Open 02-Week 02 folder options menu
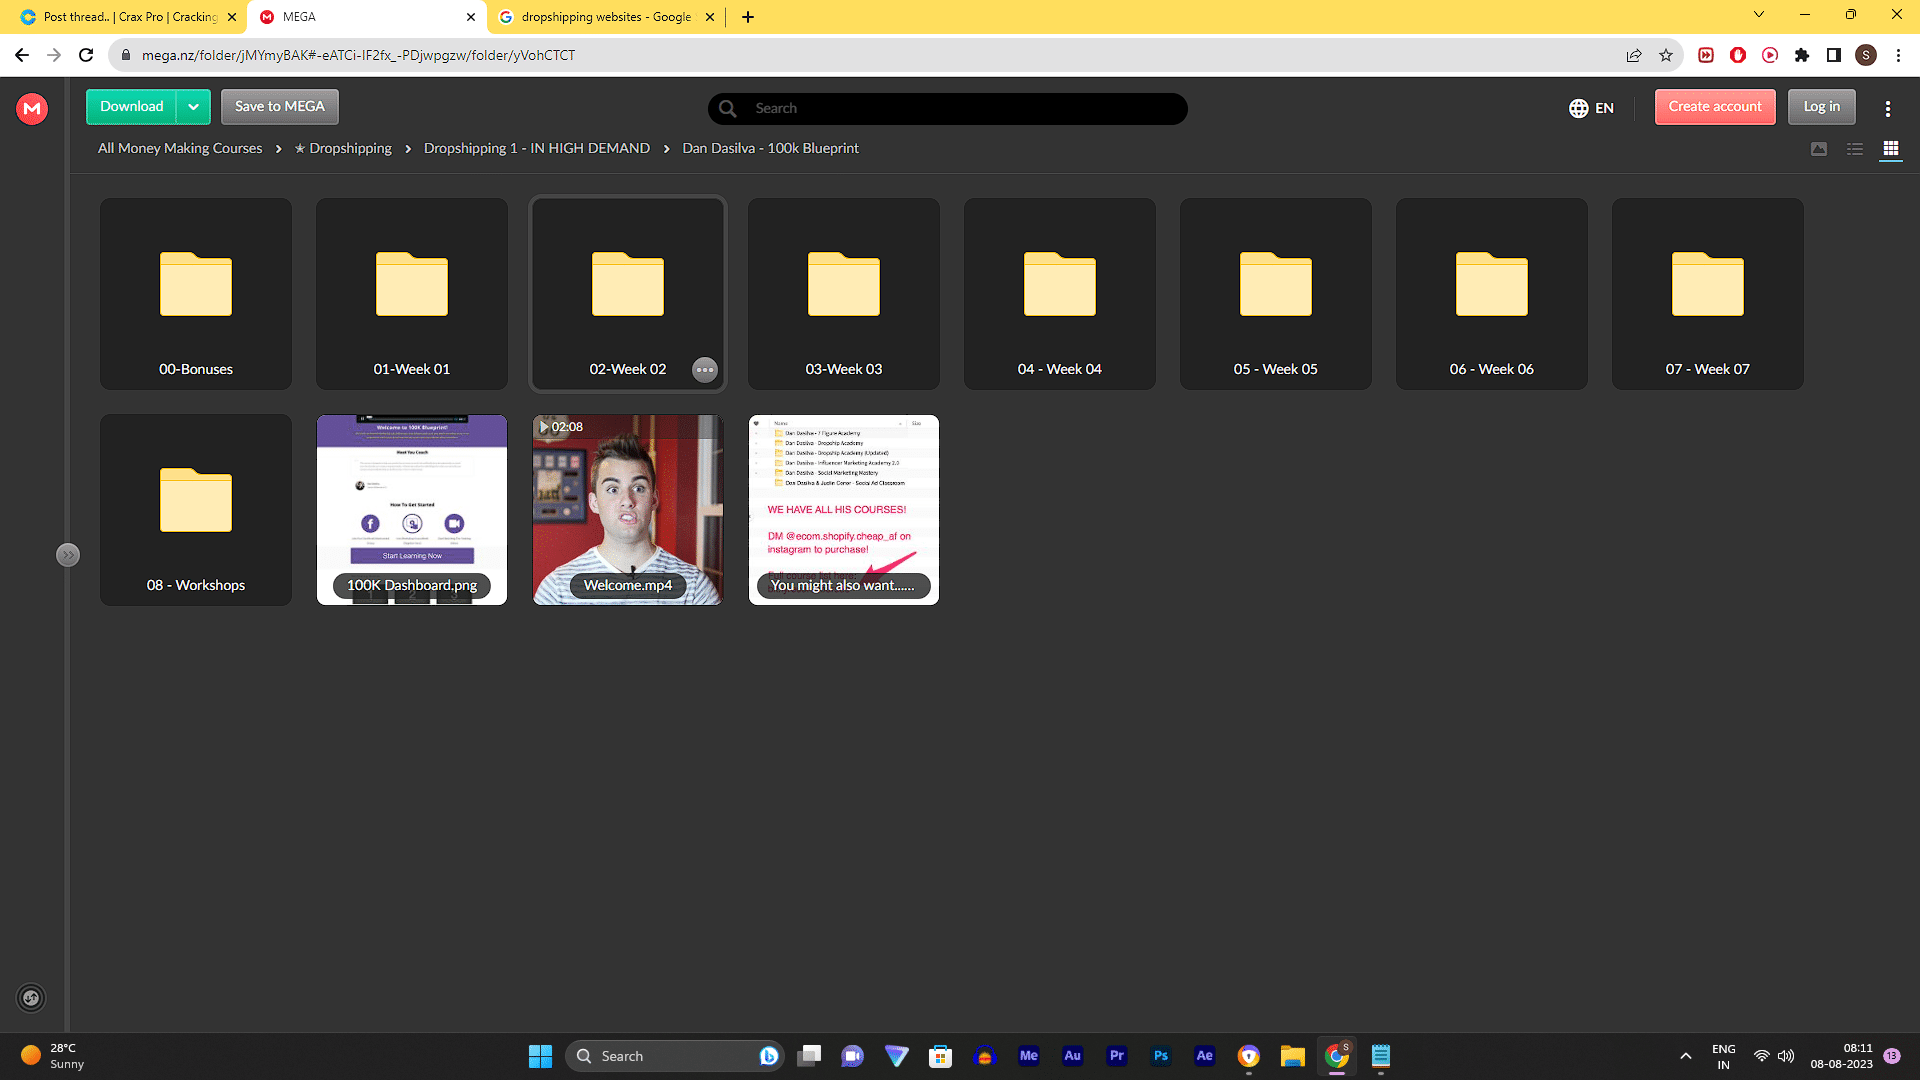 point(705,370)
